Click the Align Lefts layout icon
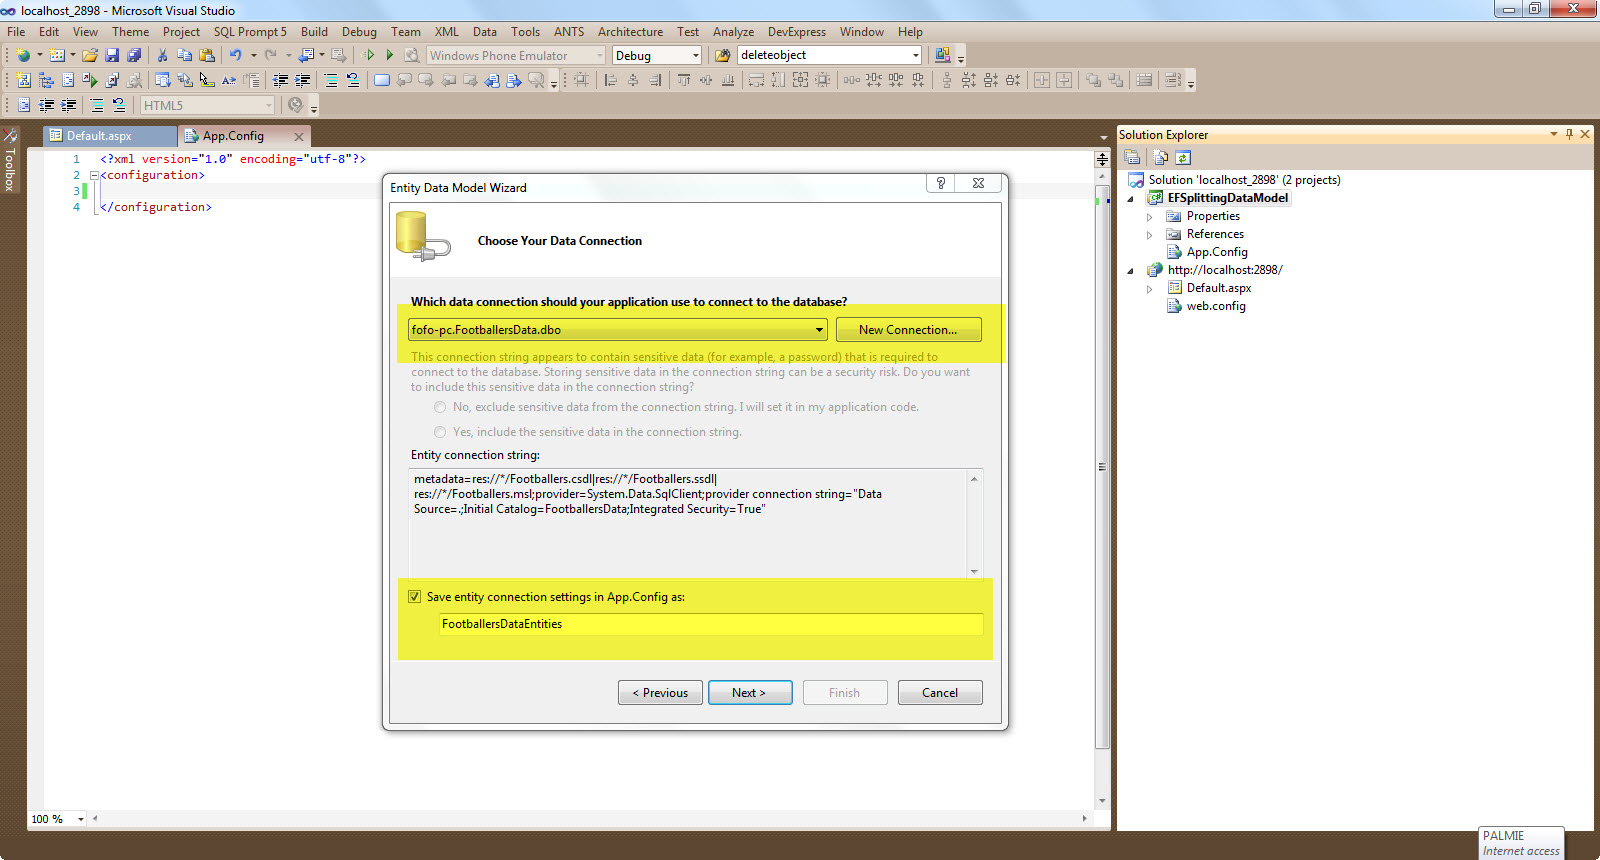The width and height of the screenshot is (1600, 860). click(x=611, y=80)
